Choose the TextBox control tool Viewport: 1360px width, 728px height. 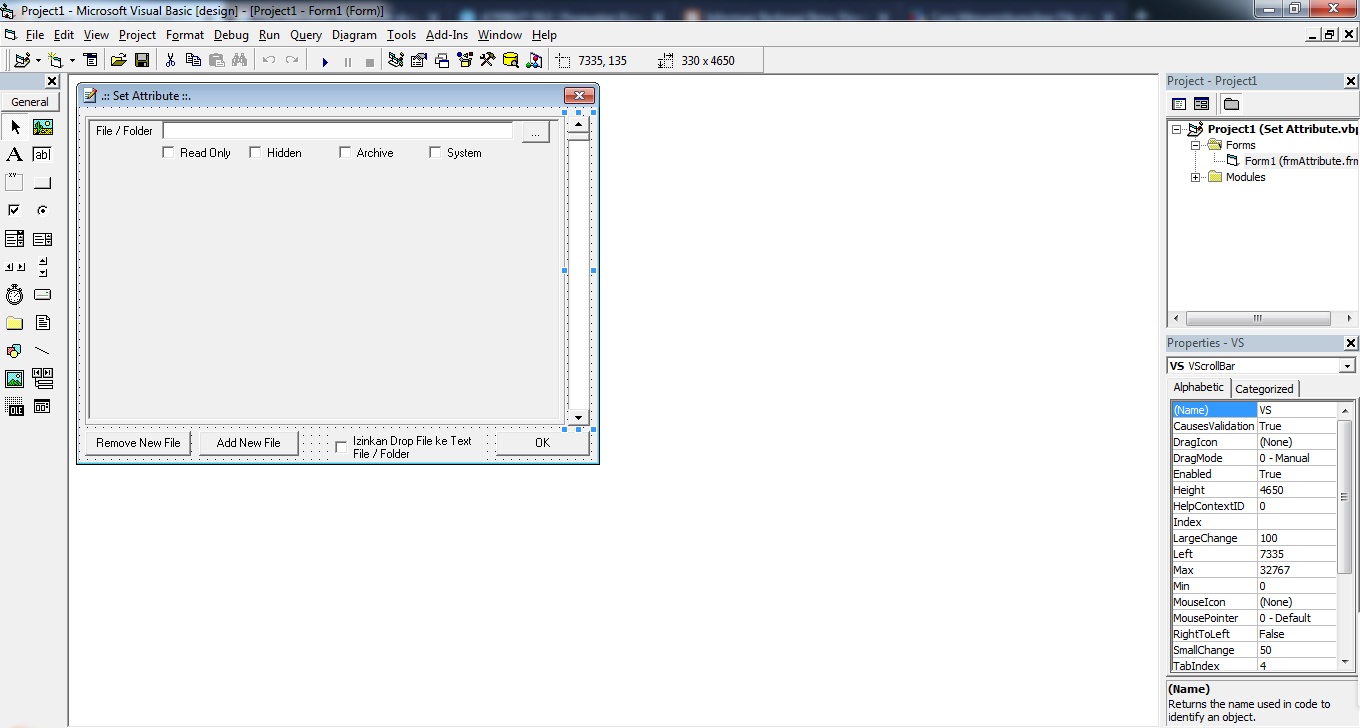click(x=43, y=155)
